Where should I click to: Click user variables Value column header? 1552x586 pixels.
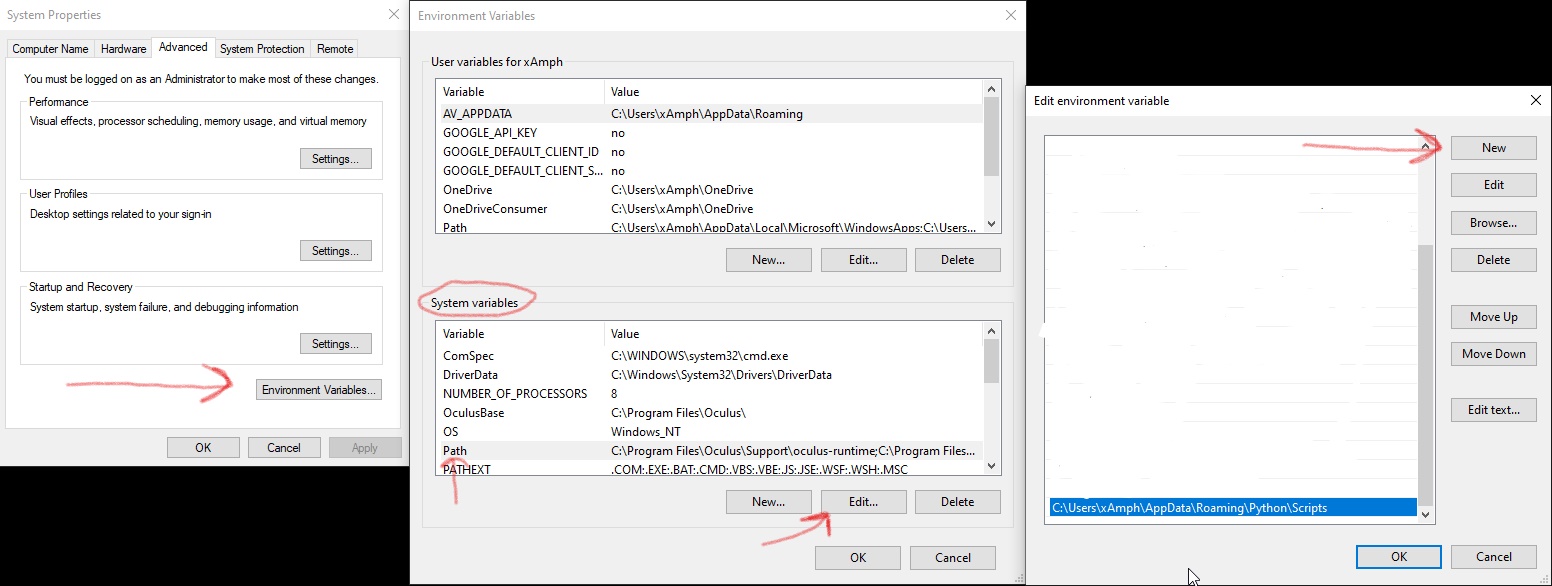click(794, 92)
